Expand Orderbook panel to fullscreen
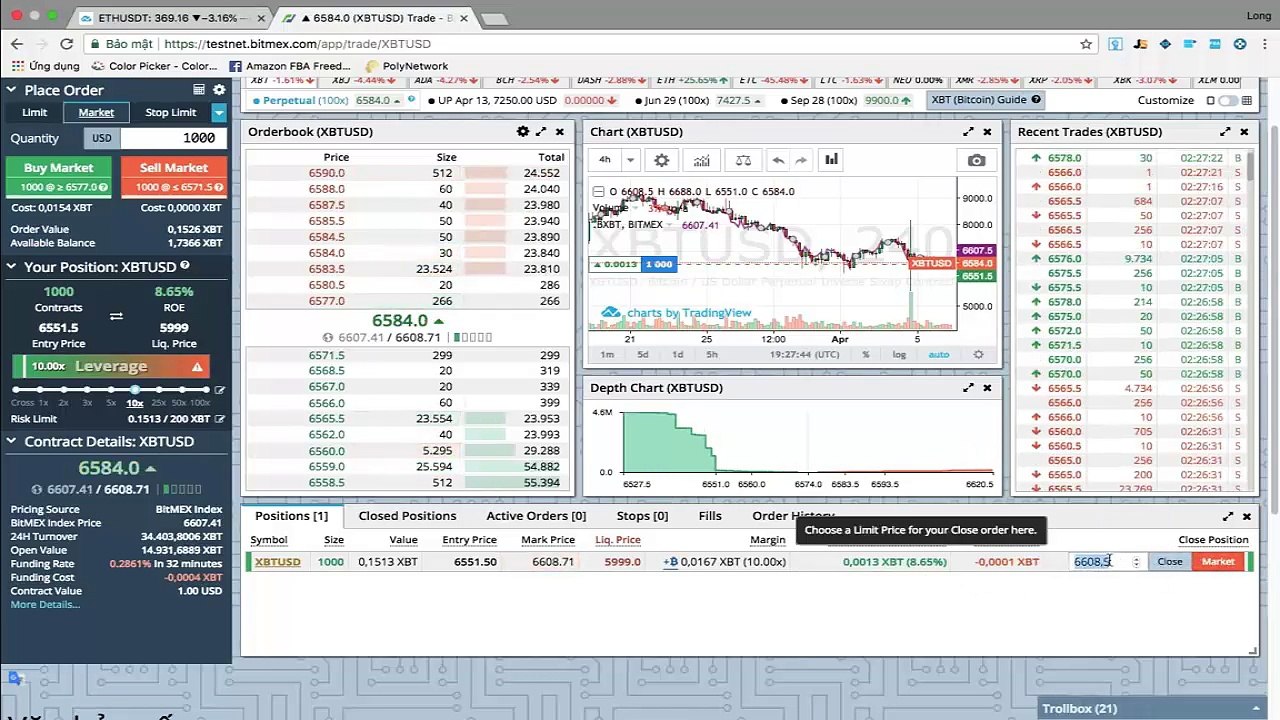1280x720 pixels. point(541,132)
